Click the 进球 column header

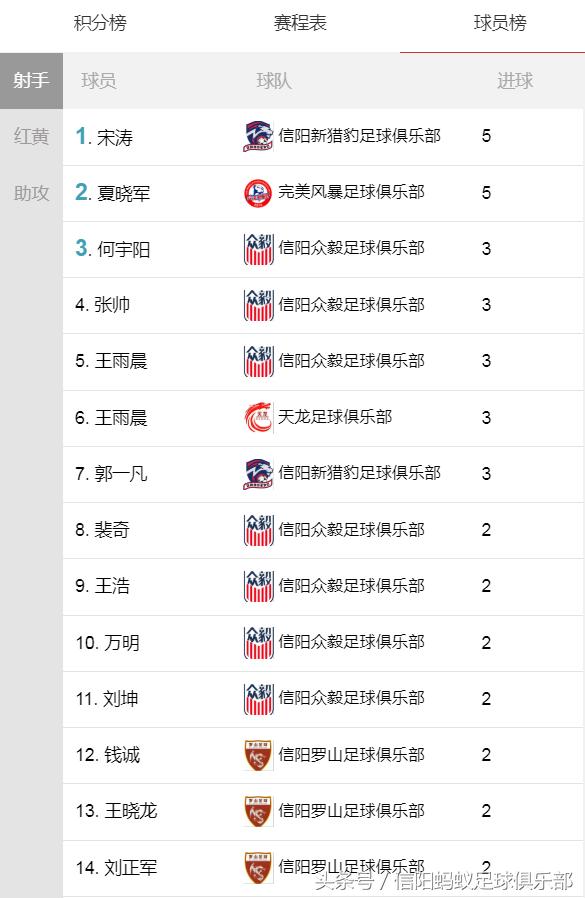click(x=516, y=82)
